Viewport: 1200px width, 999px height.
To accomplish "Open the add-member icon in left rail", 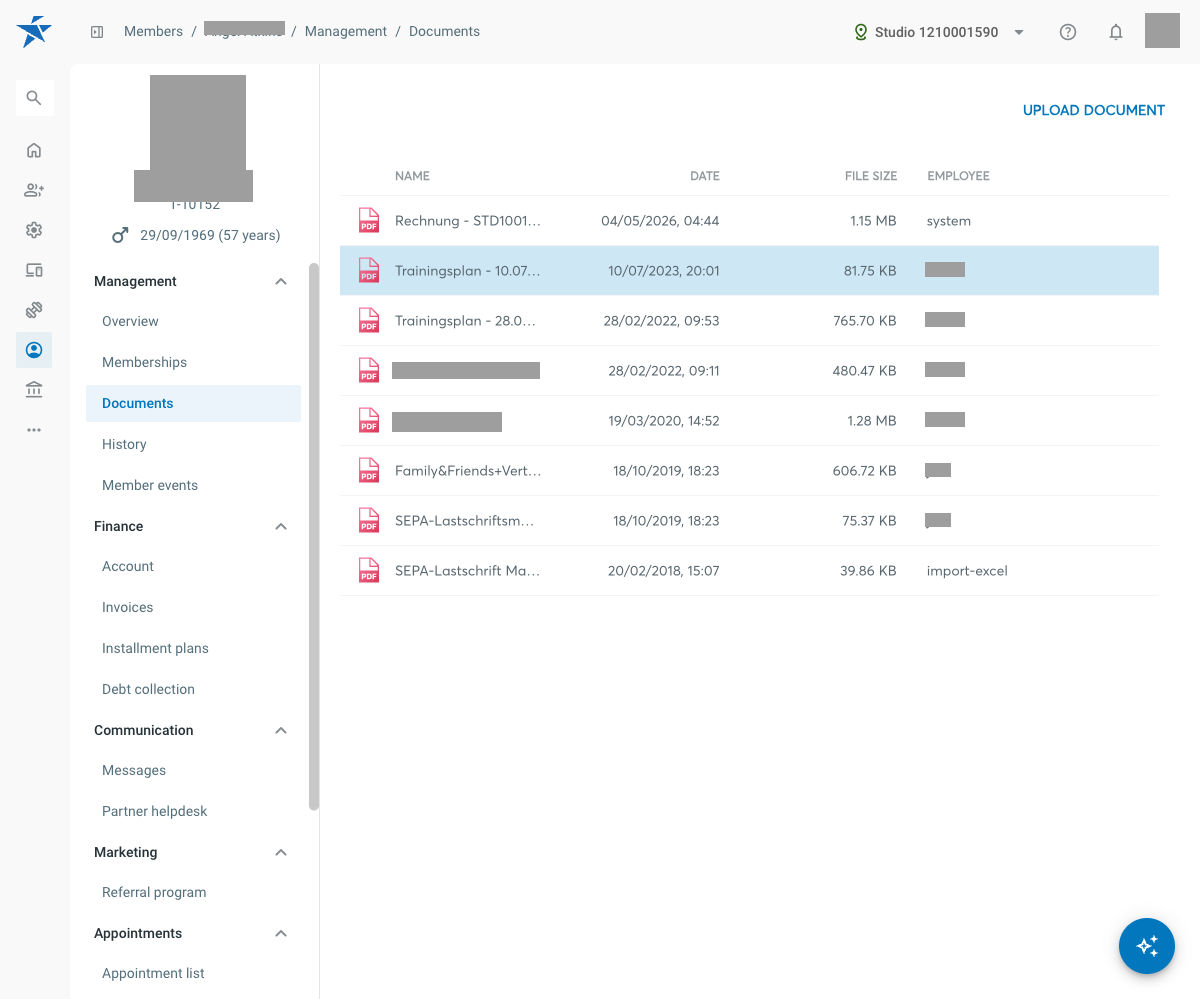I will pos(34,190).
